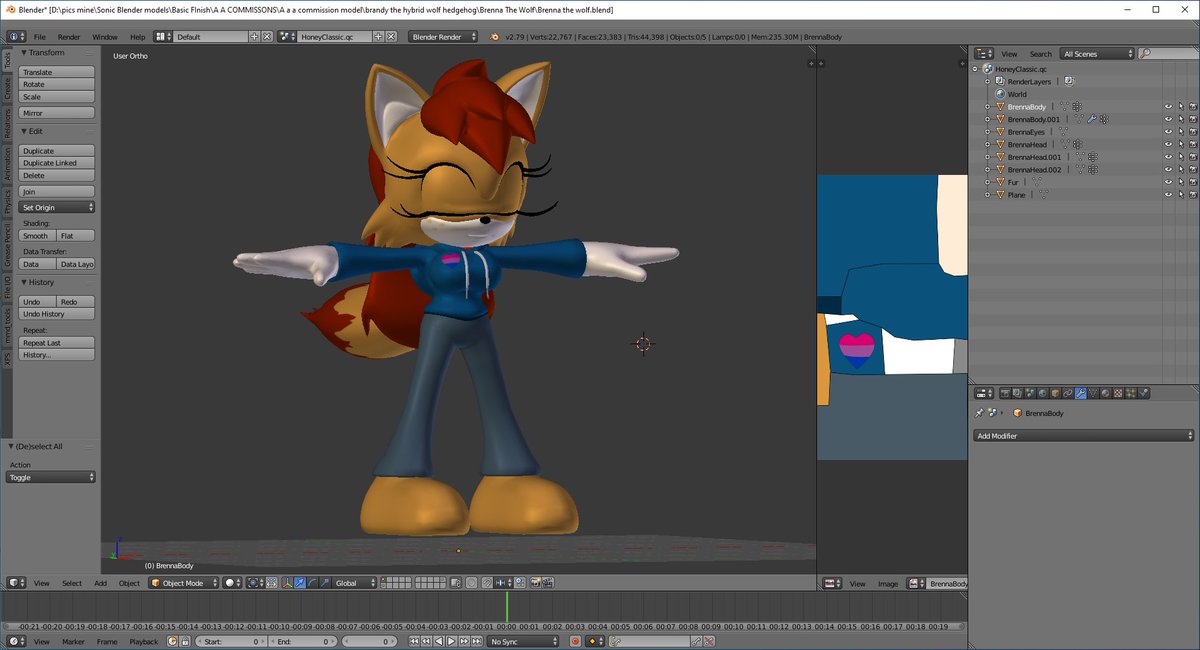This screenshot has height=650, width=1200.
Task: Open the Object Mode dropdown
Action: (183, 583)
